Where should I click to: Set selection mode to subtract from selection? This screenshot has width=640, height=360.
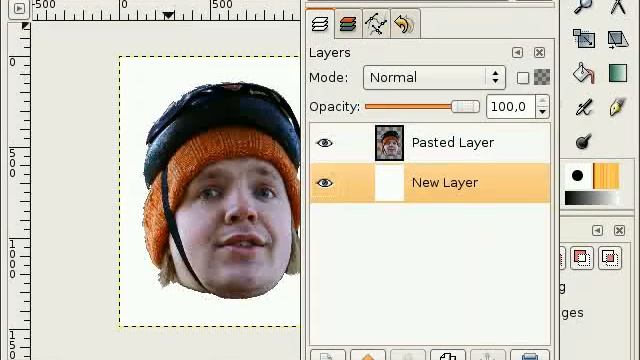point(582,258)
